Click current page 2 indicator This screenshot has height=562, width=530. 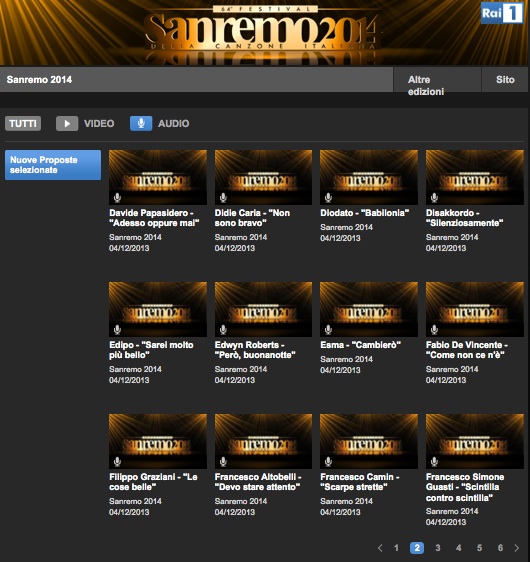click(x=417, y=548)
